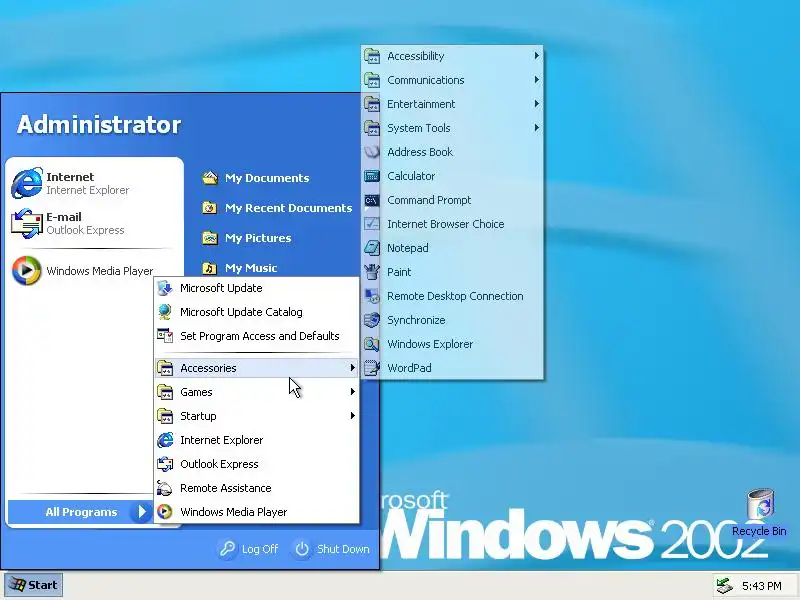Image resolution: width=800 pixels, height=600 pixels.
Task: Expand the Communications submenu arrow
Action: coord(537,80)
